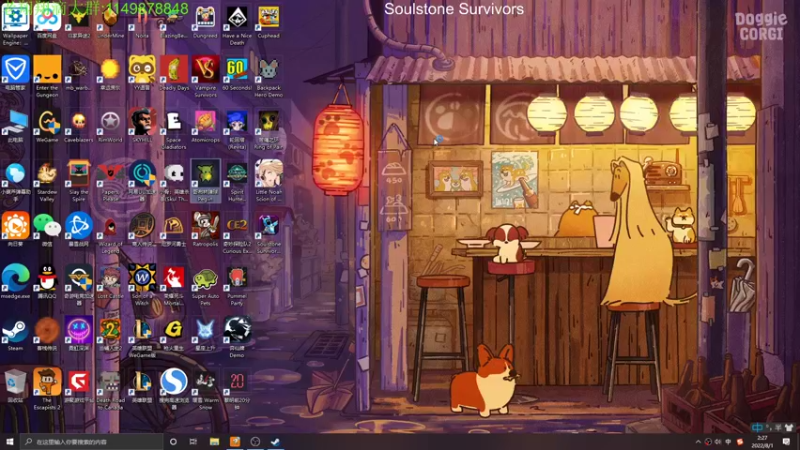Open File Explorer from taskbar
The height and width of the screenshot is (450, 800).
tap(214, 442)
